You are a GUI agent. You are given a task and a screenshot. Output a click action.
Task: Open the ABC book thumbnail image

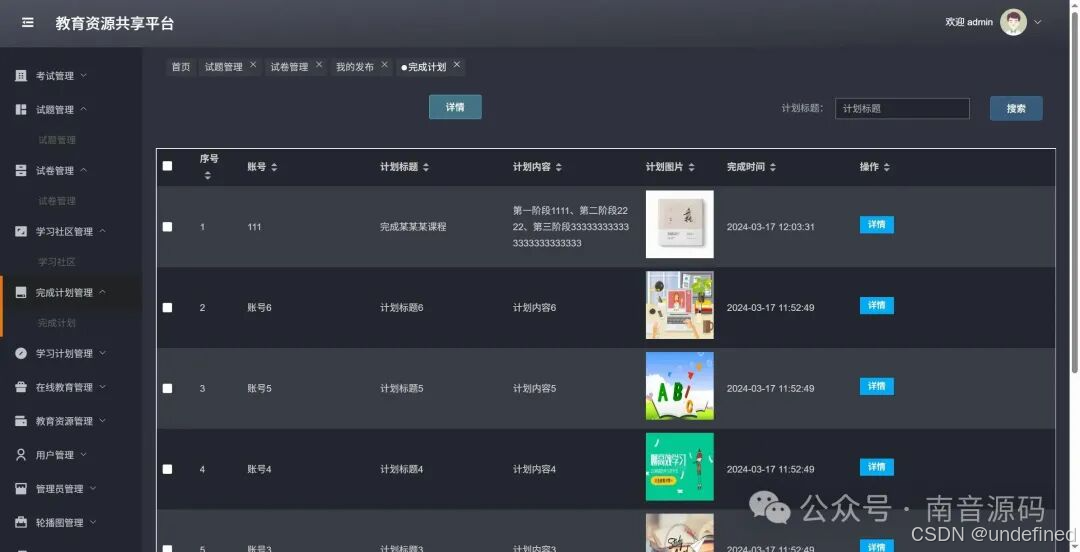680,386
